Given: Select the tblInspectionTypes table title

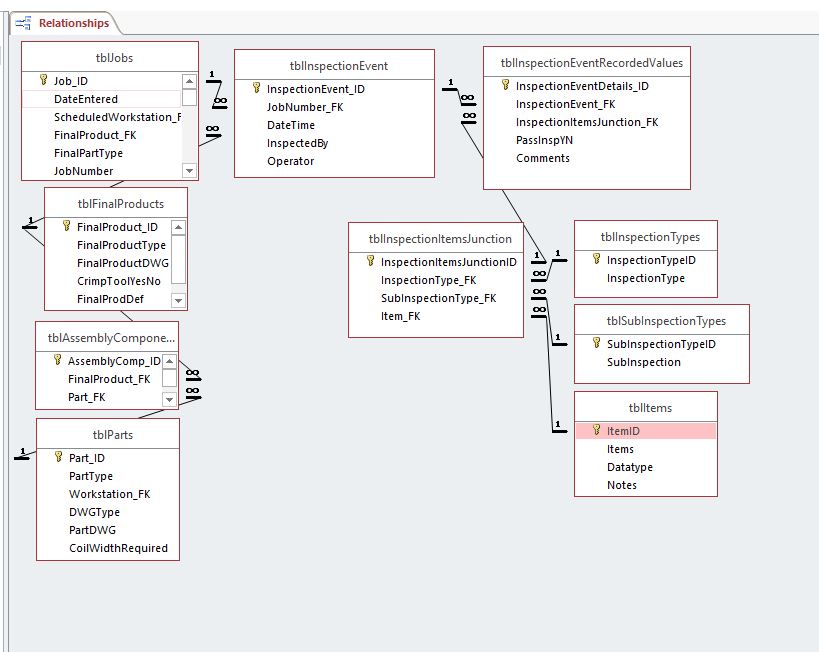Looking at the screenshot, I should (x=650, y=237).
